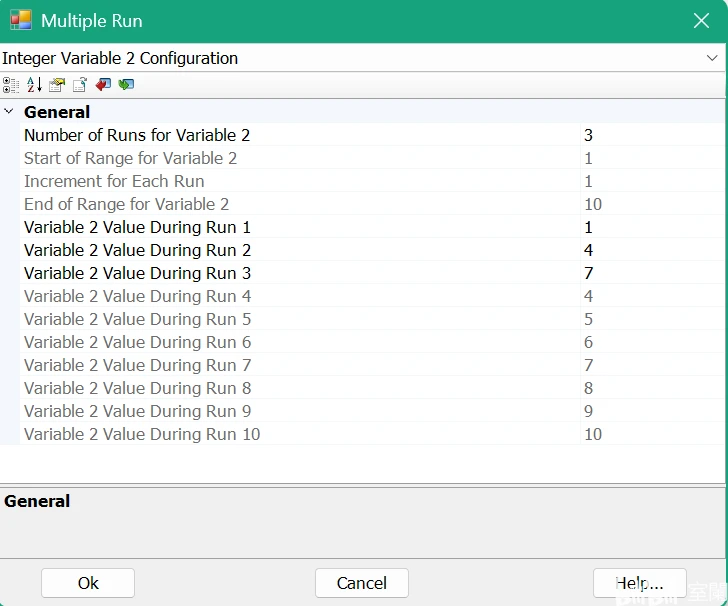
Task: Click the red arrow toolbar icon
Action: [x=103, y=85]
